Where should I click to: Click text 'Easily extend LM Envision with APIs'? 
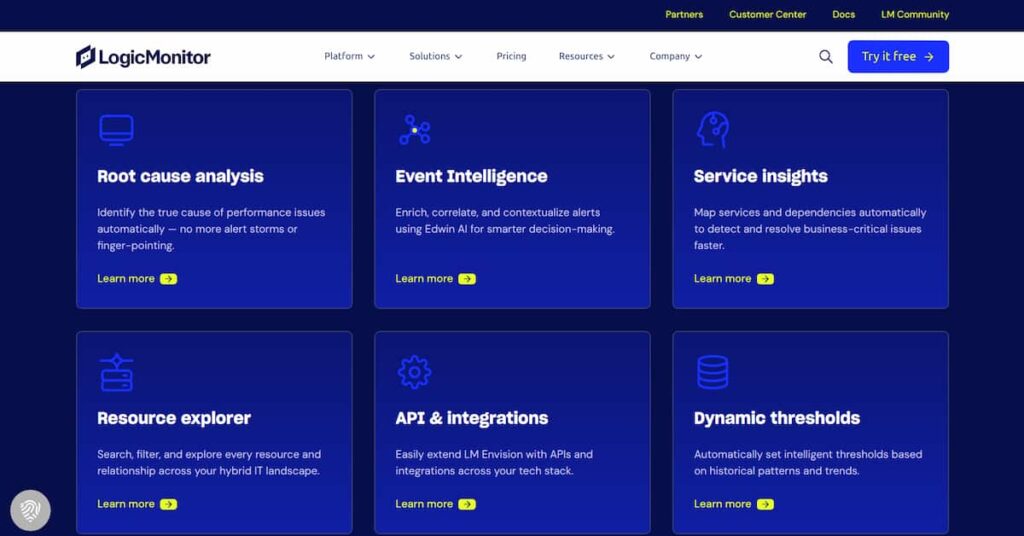[484, 454]
